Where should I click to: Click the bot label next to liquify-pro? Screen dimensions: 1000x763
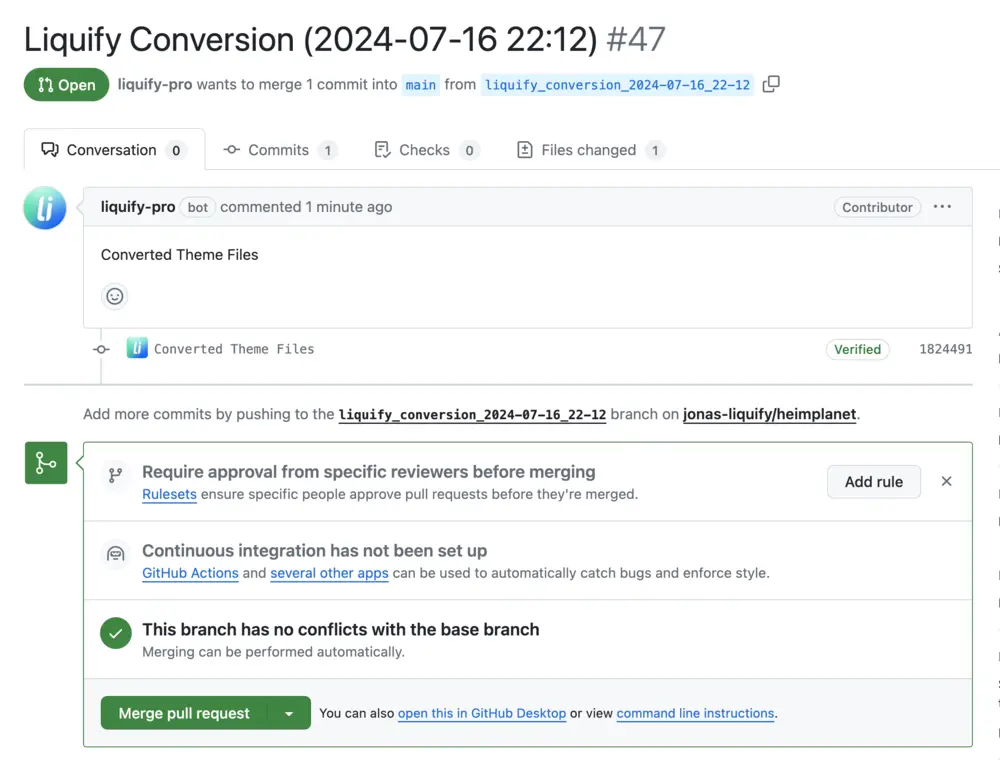pyautogui.click(x=198, y=207)
